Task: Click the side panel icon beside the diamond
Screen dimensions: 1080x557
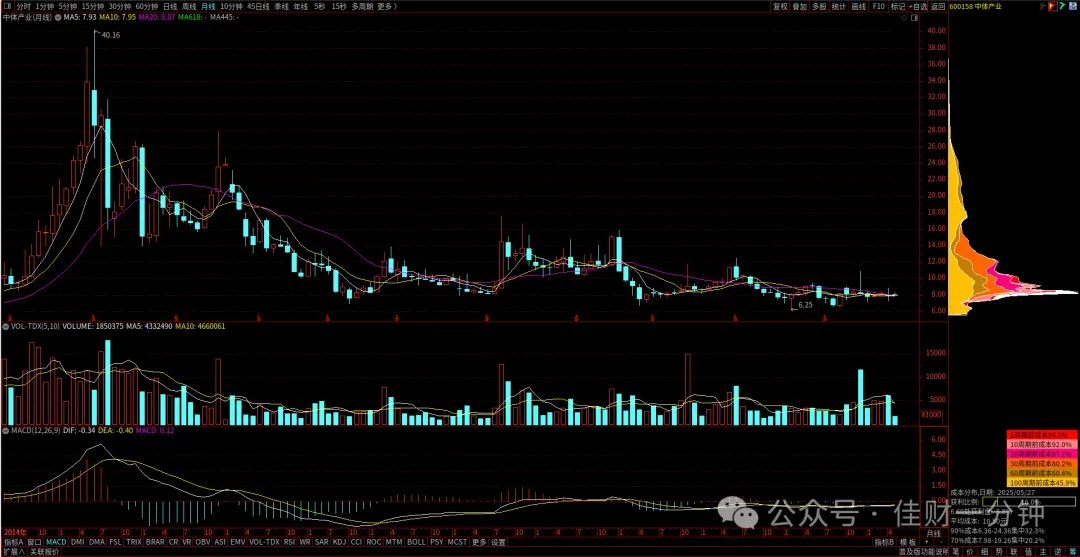Action: pos(915,18)
